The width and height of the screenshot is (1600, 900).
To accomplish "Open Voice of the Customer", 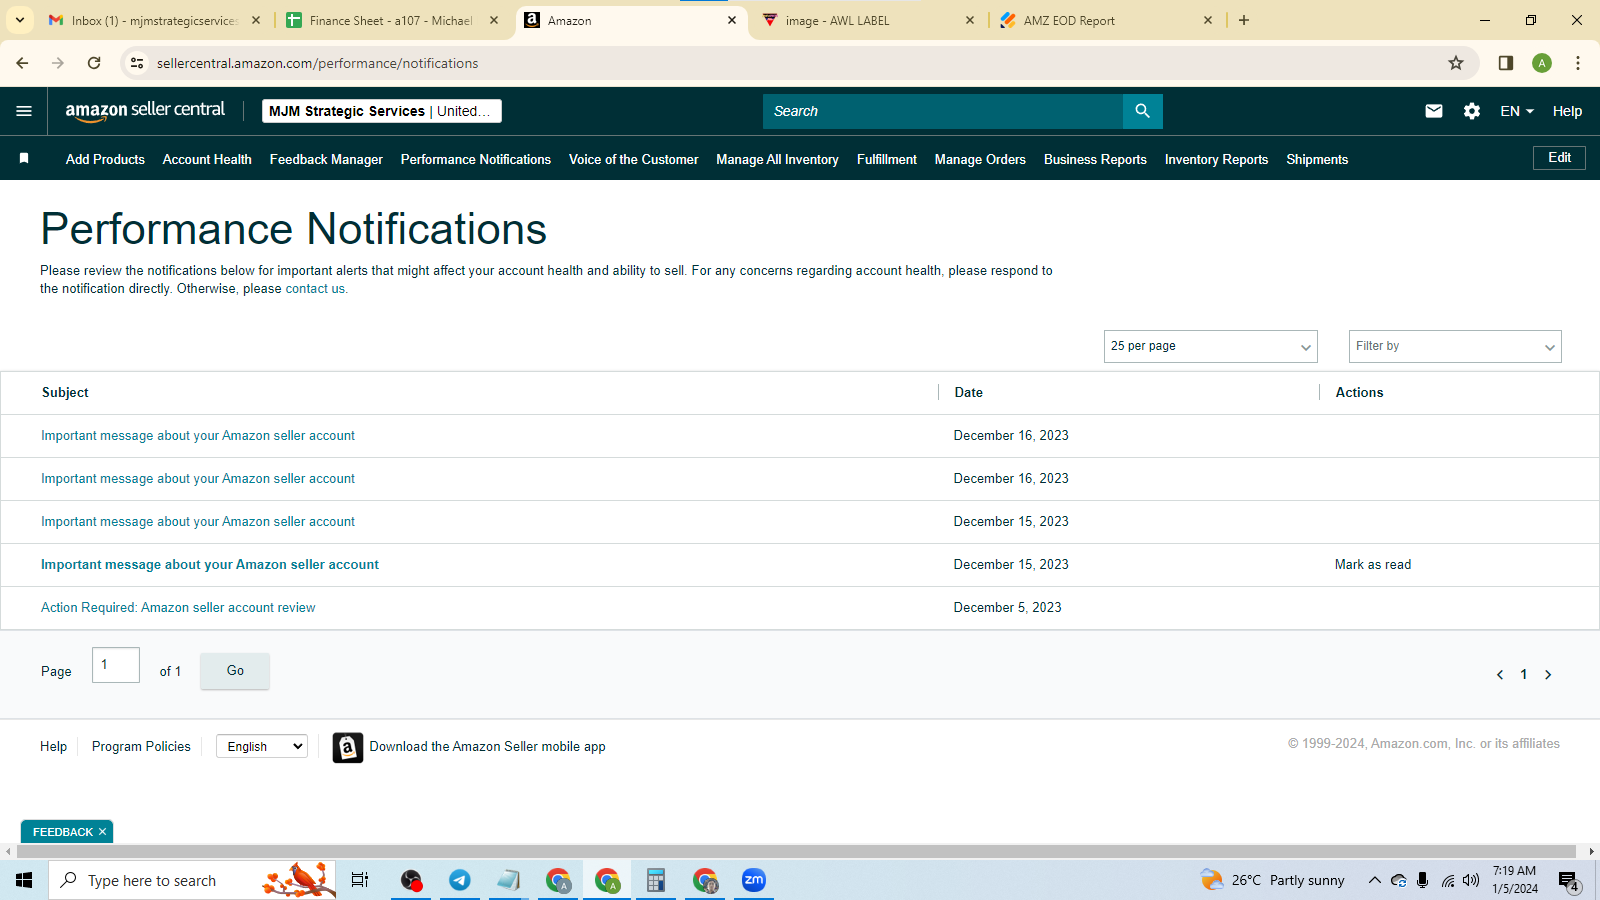I will pos(633,159).
